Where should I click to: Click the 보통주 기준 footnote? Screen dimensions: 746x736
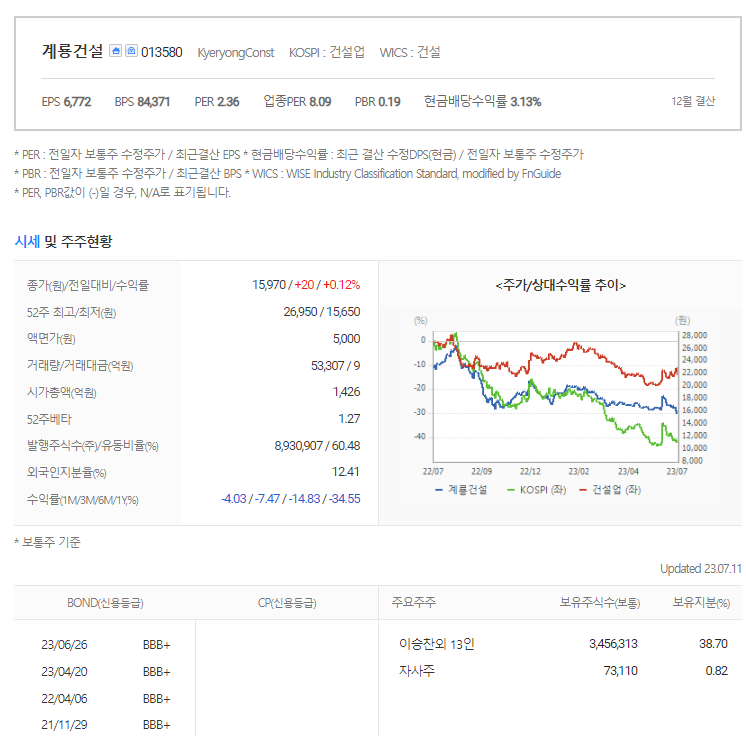(48, 542)
